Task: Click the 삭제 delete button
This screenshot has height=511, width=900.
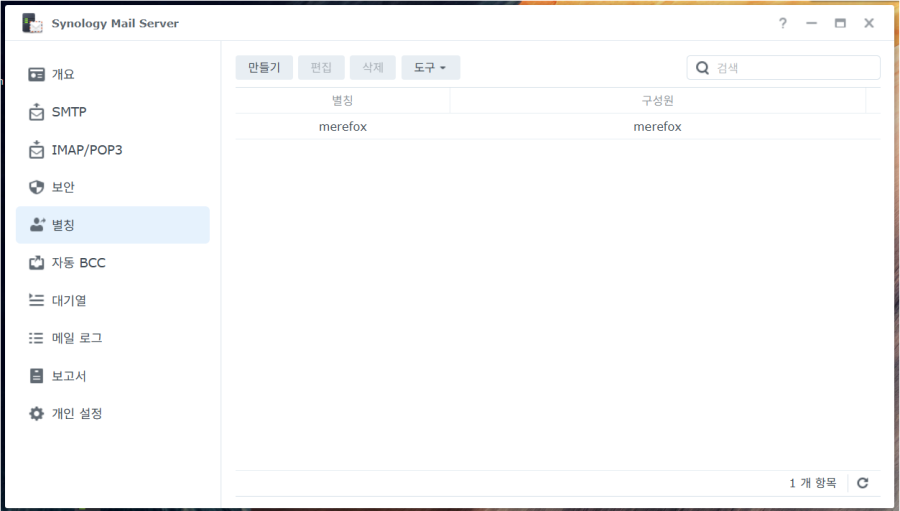Action: pyautogui.click(x=372, y=68)
